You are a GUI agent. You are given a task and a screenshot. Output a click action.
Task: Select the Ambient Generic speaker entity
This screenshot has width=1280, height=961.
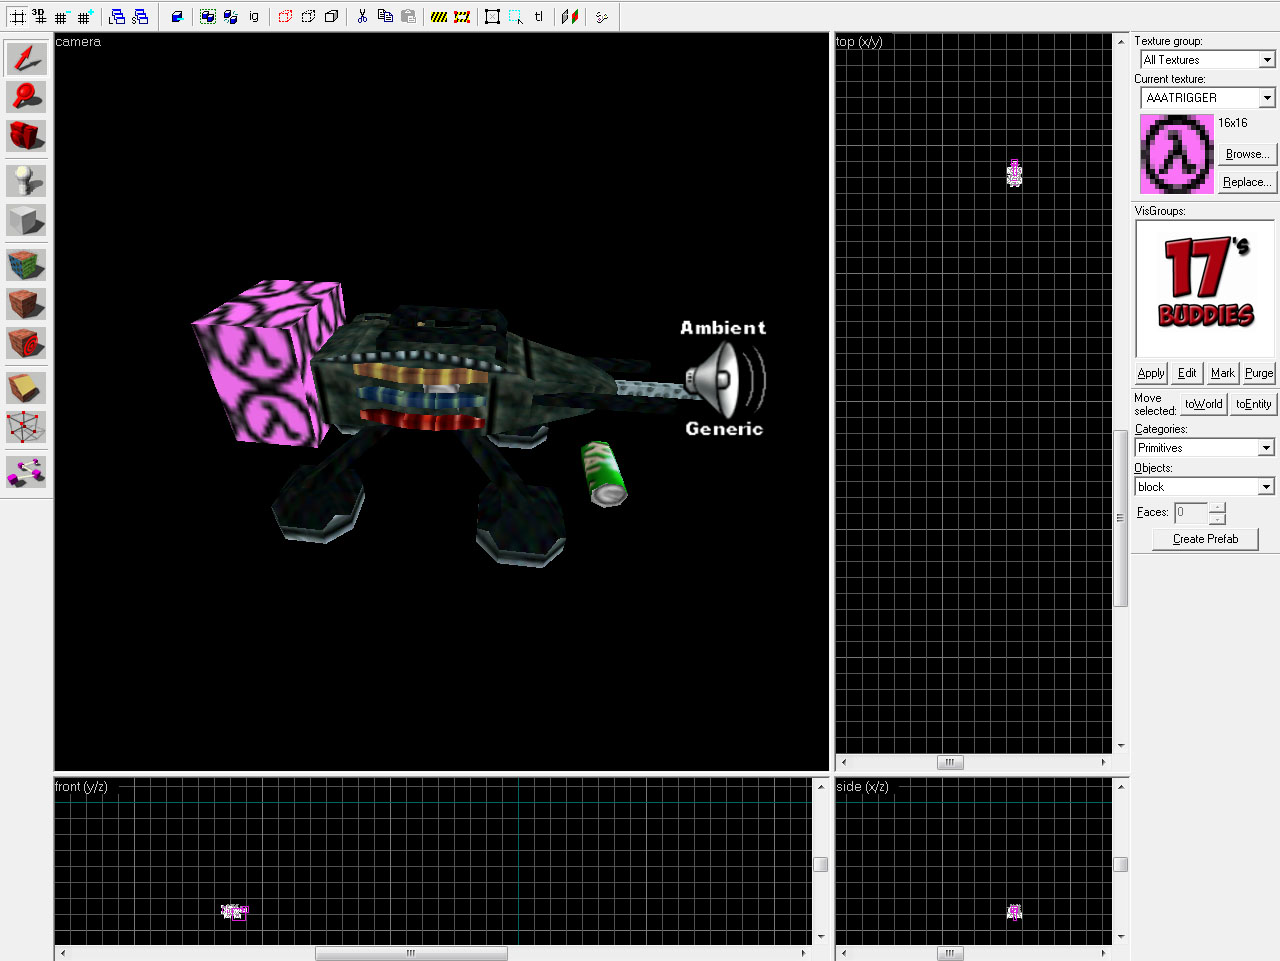pyautogui.click(x=724, y=379)
